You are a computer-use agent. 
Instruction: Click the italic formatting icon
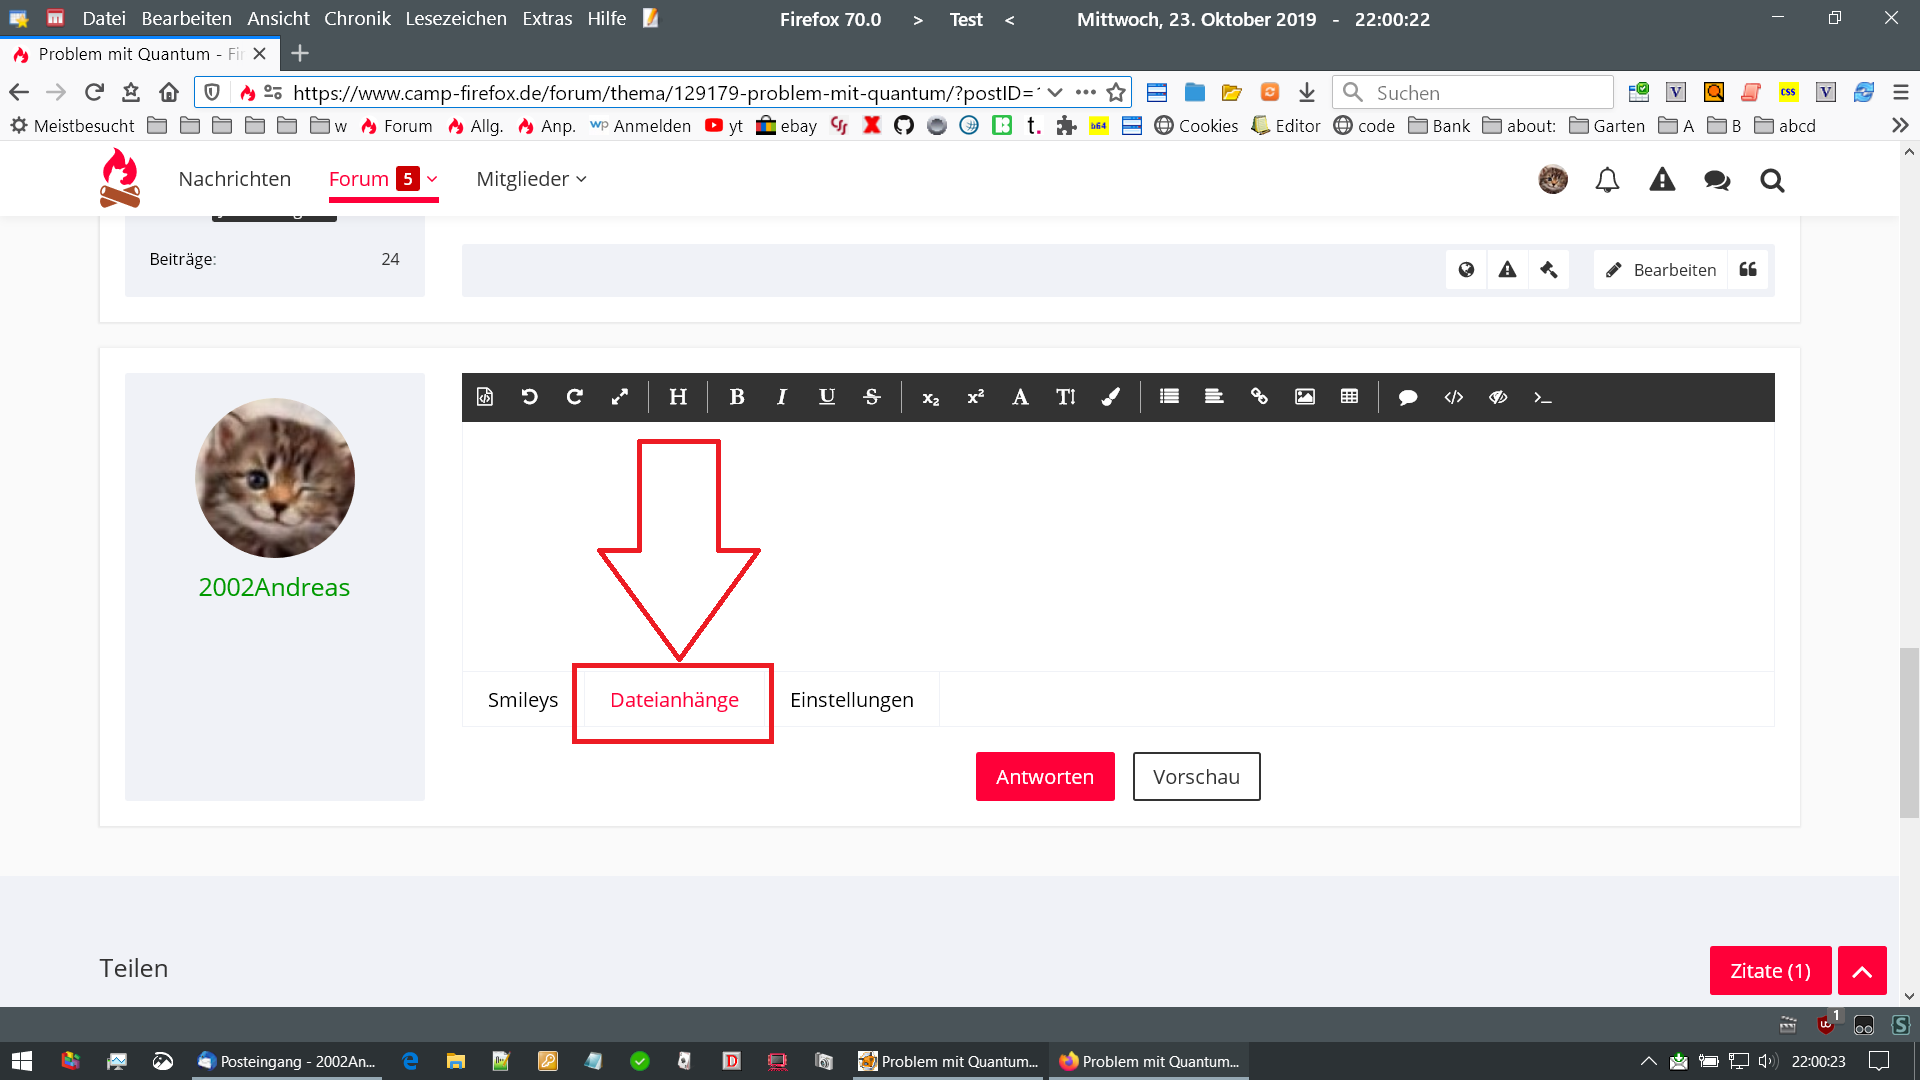[781, 397]
